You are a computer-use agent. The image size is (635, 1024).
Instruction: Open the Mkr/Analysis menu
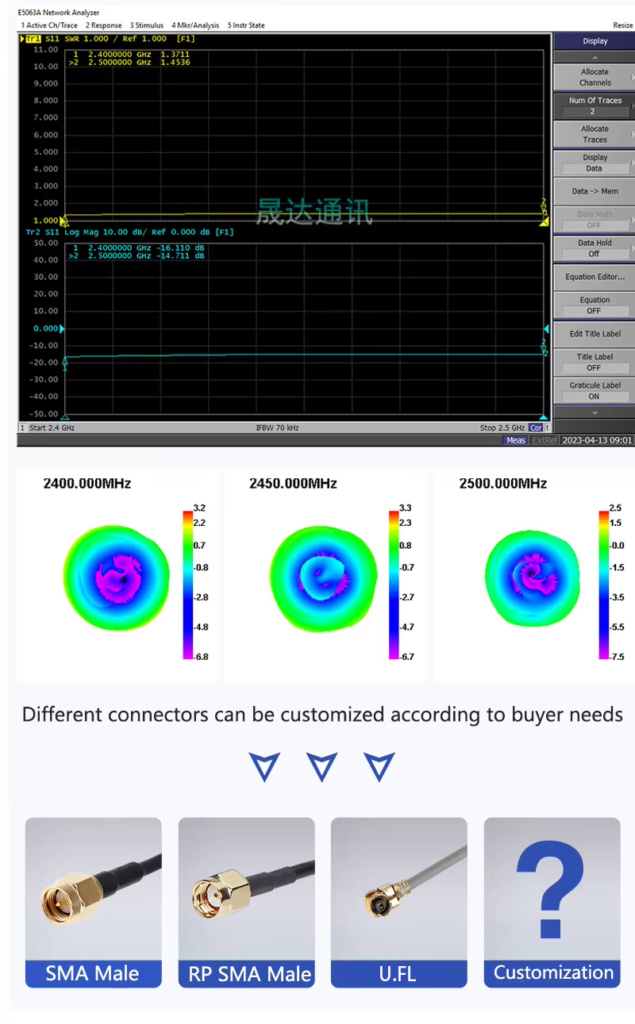pyautogui.click(x=194, y=25)
